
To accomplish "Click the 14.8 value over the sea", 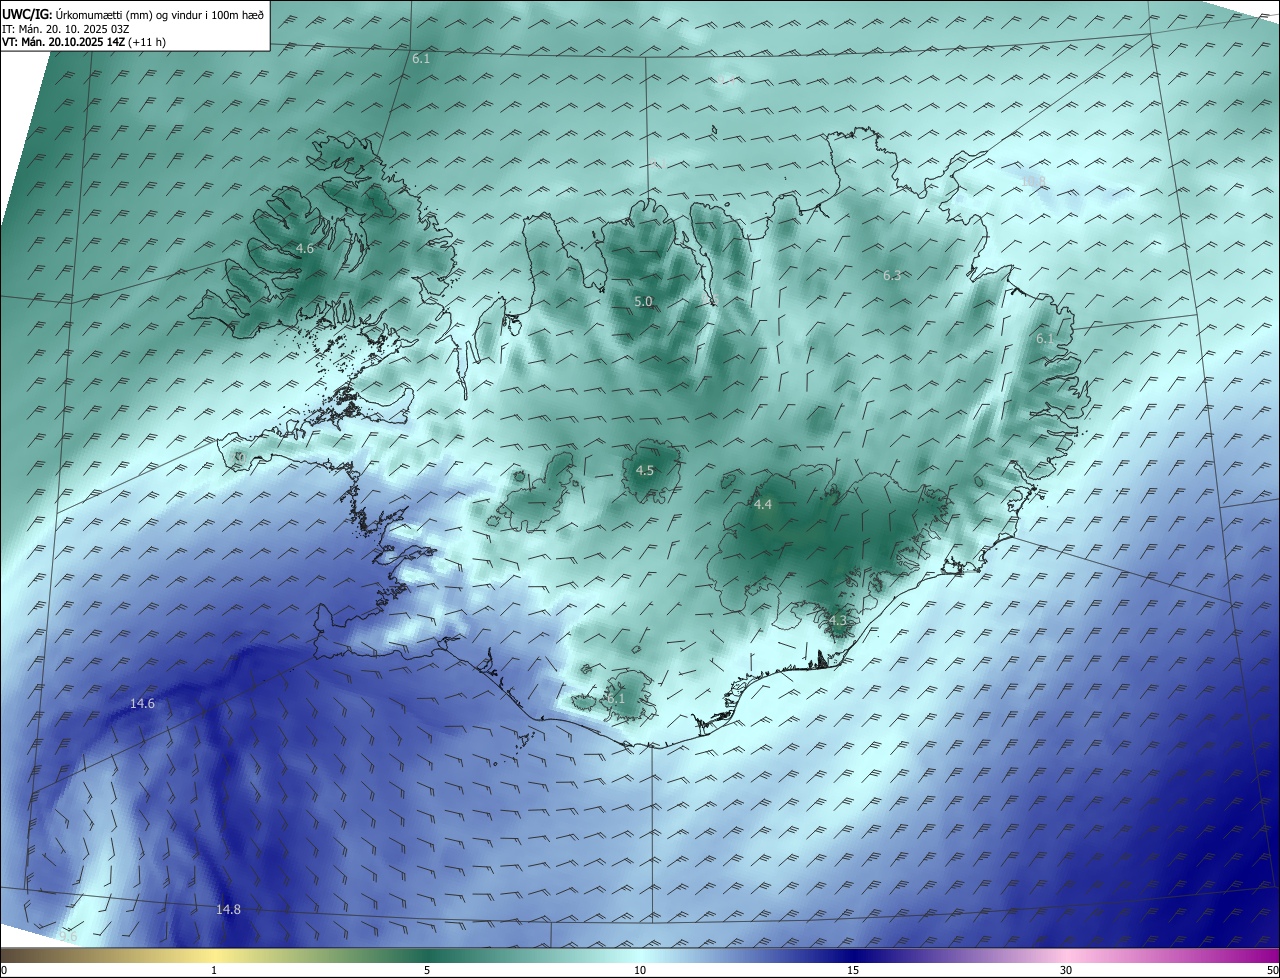I will pyautogui.click(x=228, y=909).
